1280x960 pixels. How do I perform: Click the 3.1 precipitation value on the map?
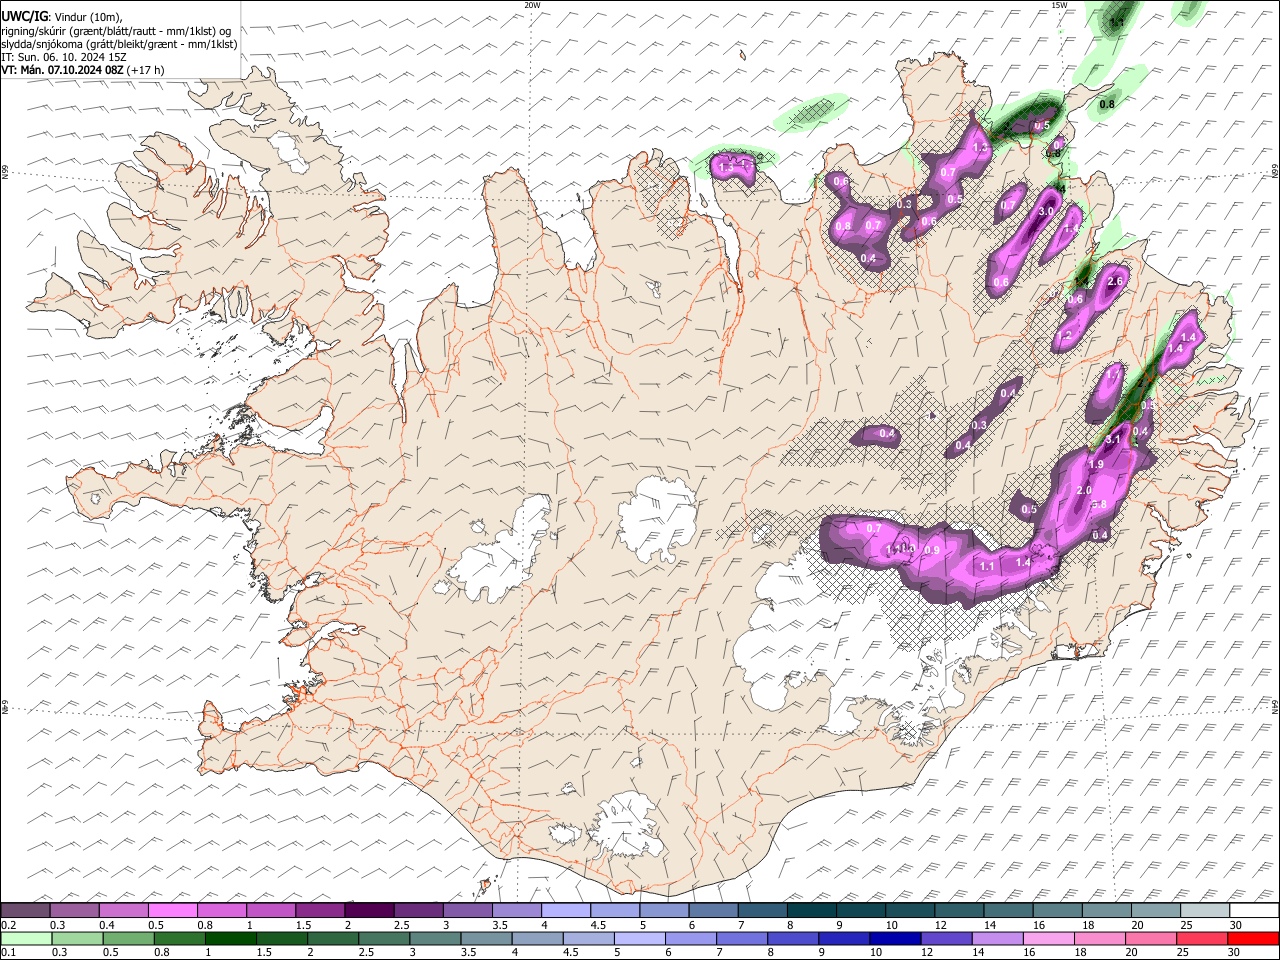coord(1112,439)
